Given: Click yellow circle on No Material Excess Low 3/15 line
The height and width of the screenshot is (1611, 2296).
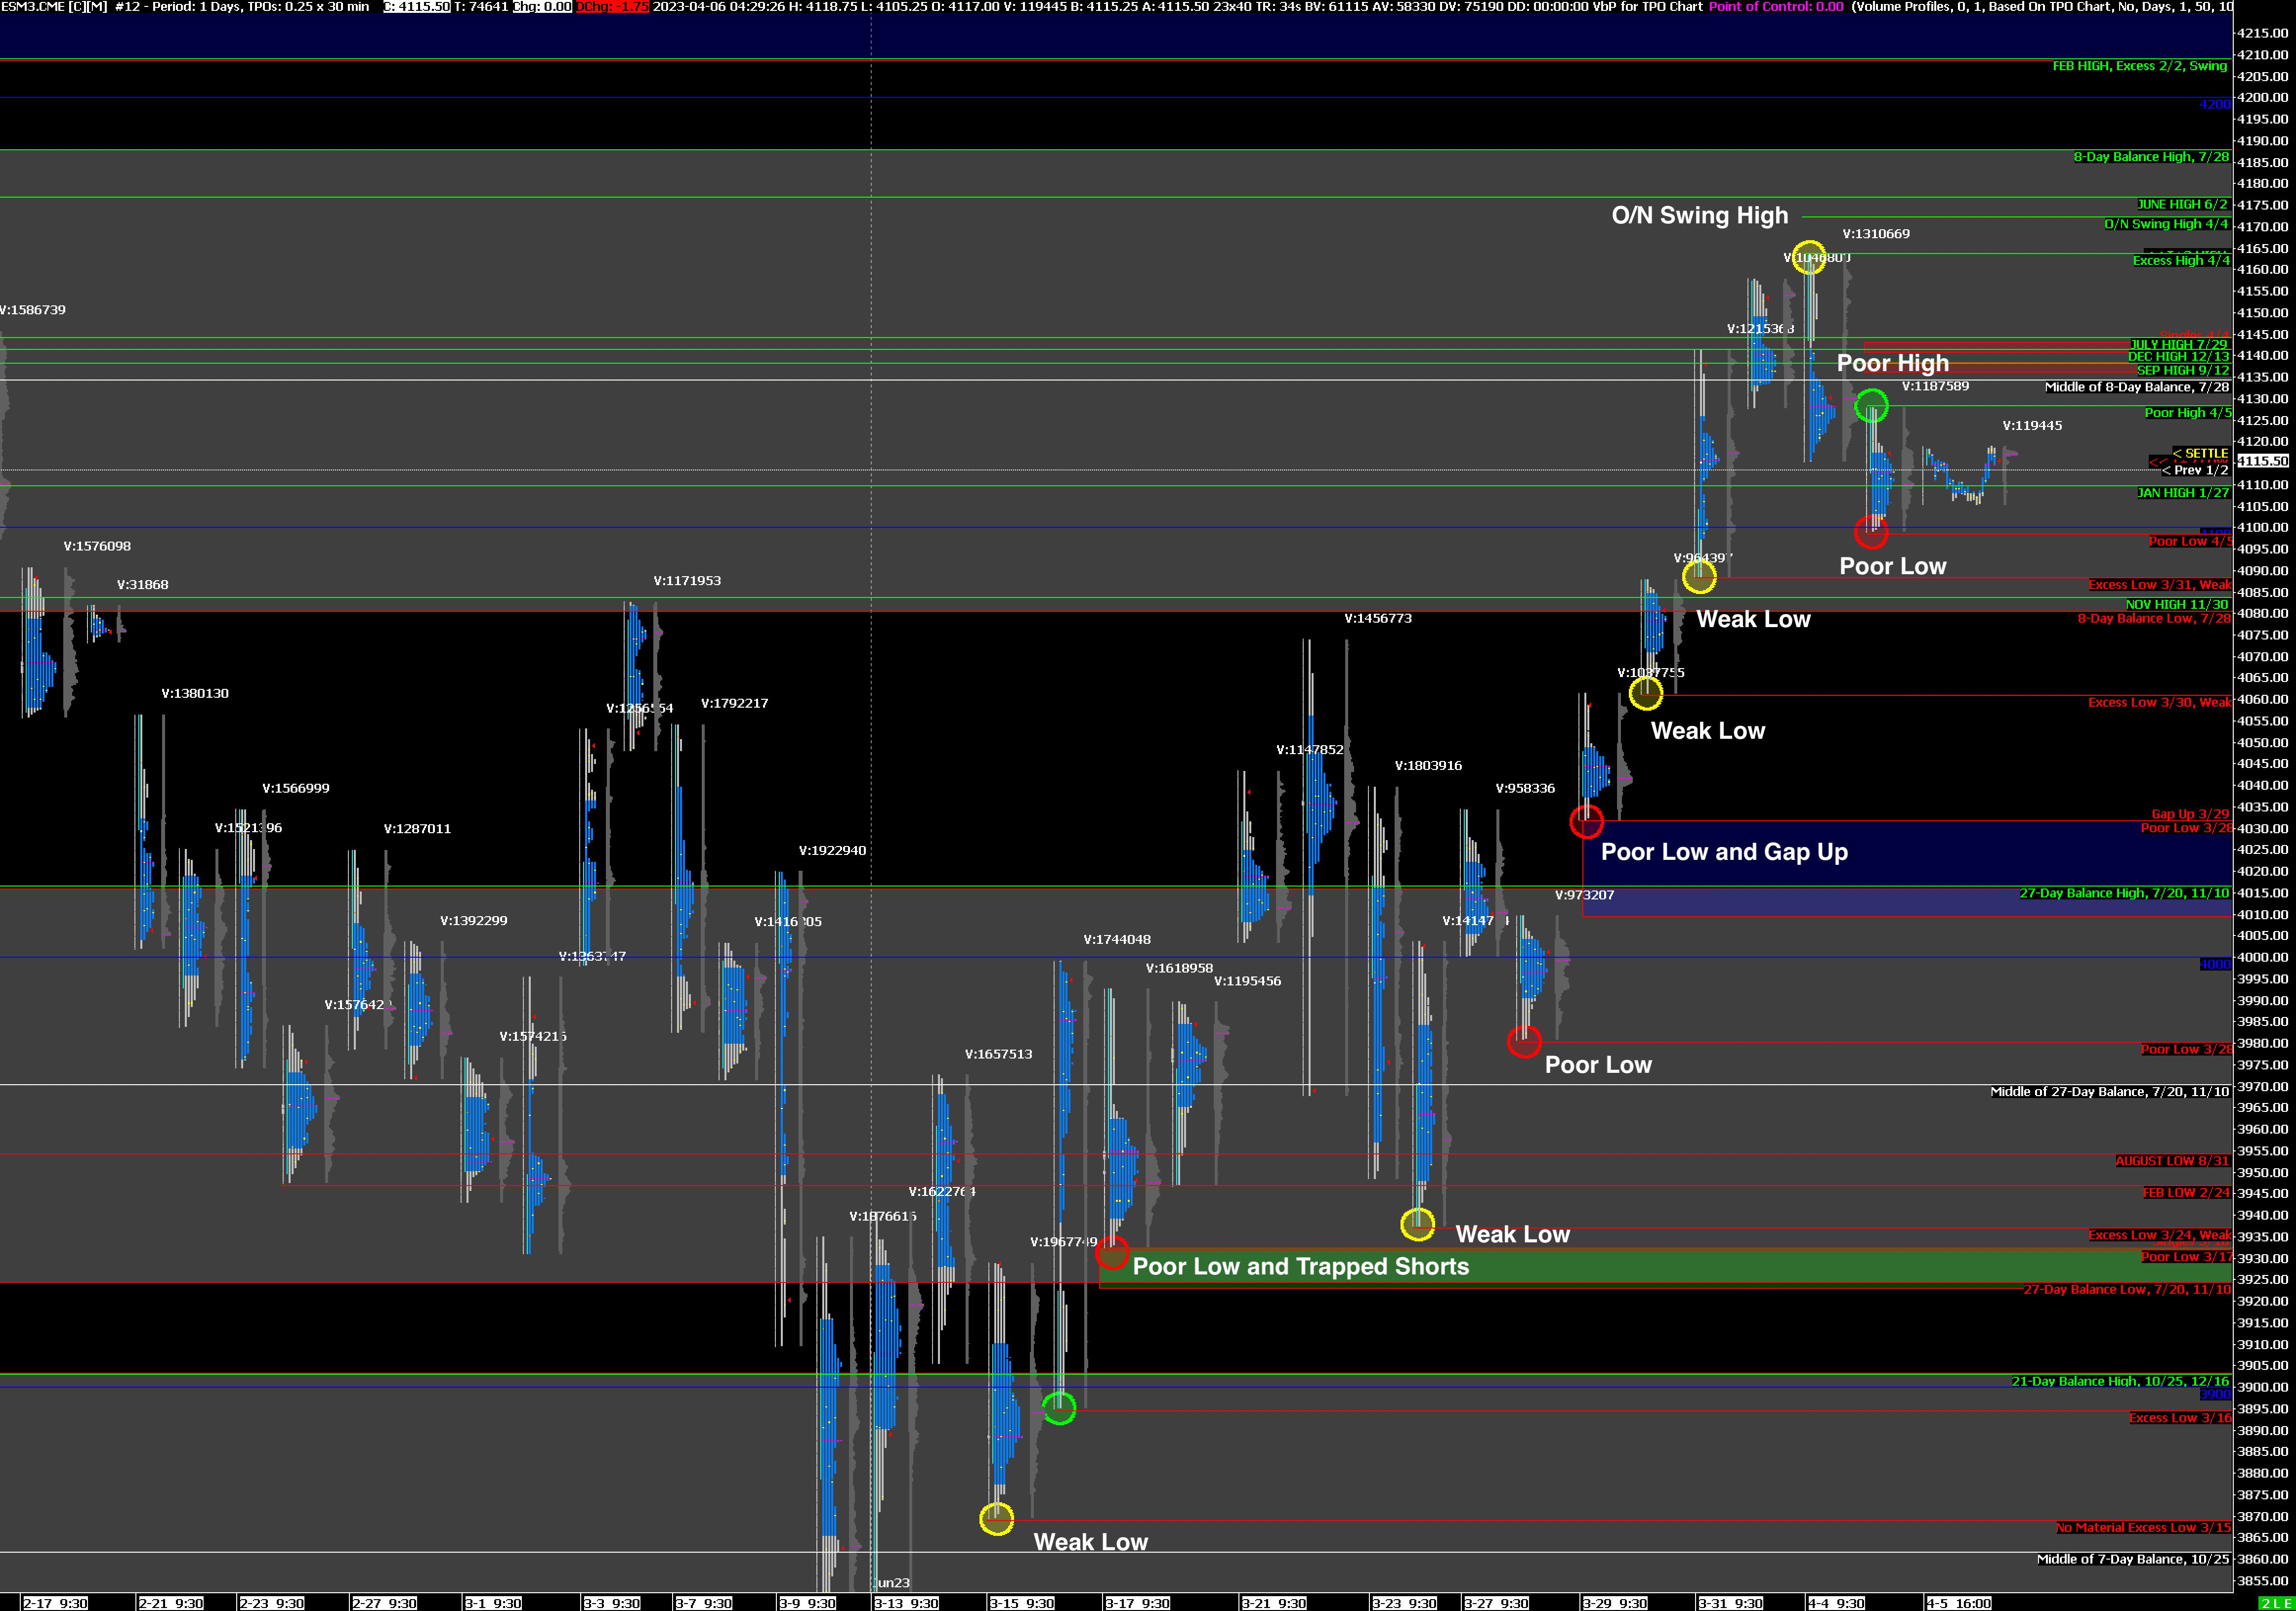Looking at the screenshot, I should (x=996, y=1519).
